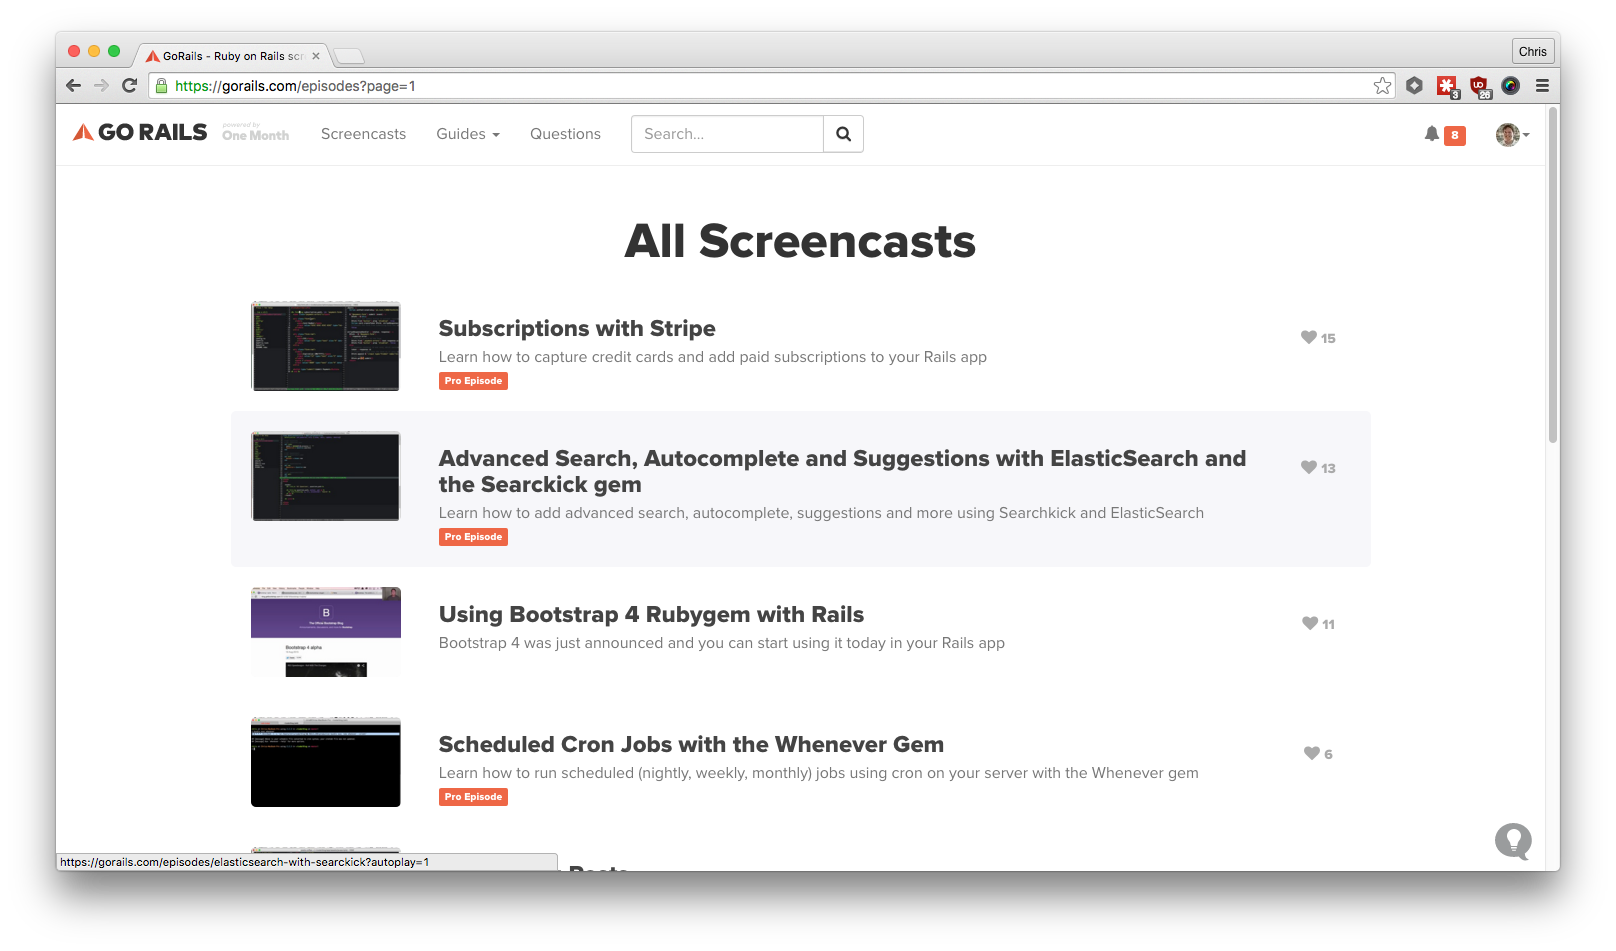
Task: Click the GoRails logo
Action: [x=139, y=131]
